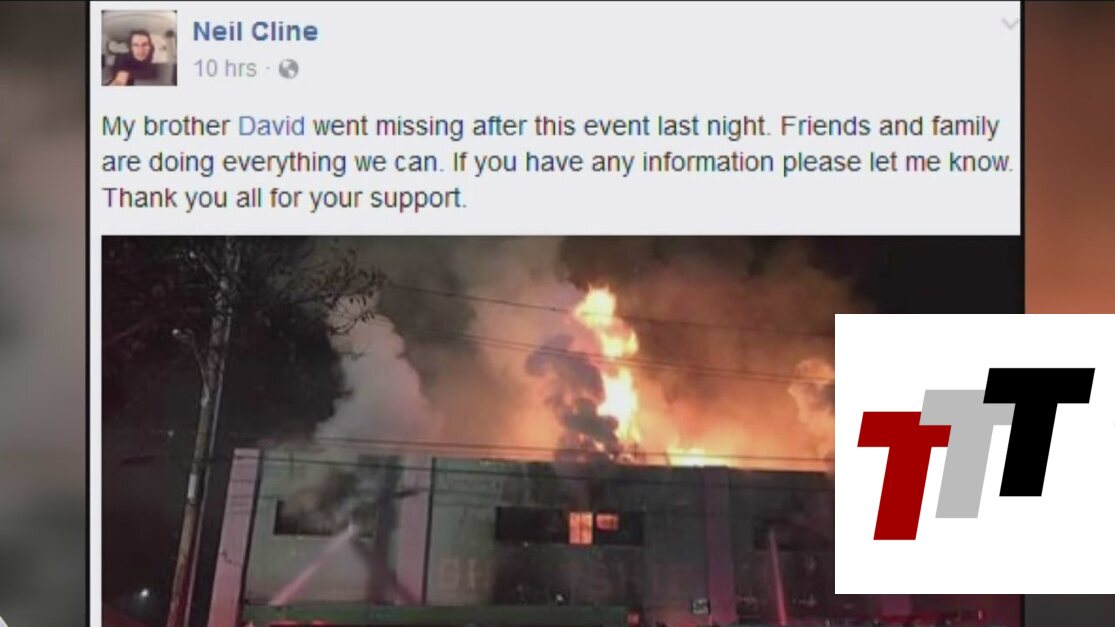Open the 10 hrs timestamp link
1115x627 pixels.
[x=225, y=68]
